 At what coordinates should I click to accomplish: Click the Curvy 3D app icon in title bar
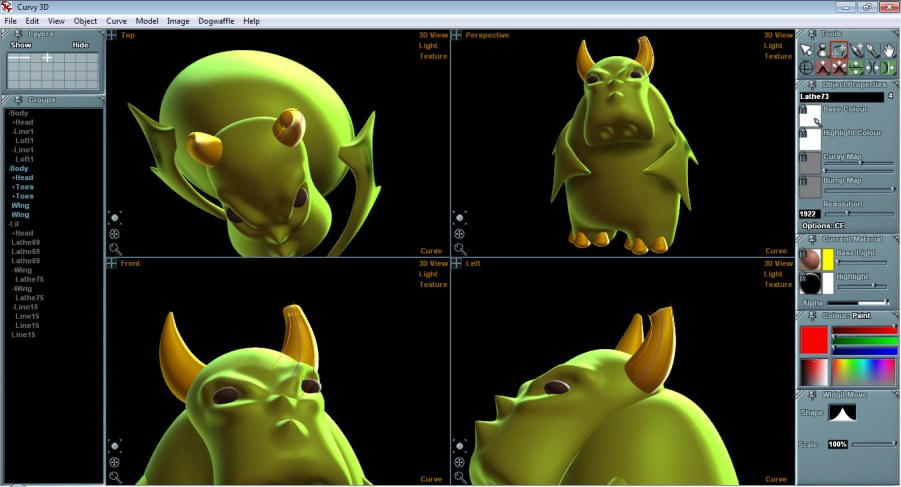pyautogui.click(x=7, y=7)
